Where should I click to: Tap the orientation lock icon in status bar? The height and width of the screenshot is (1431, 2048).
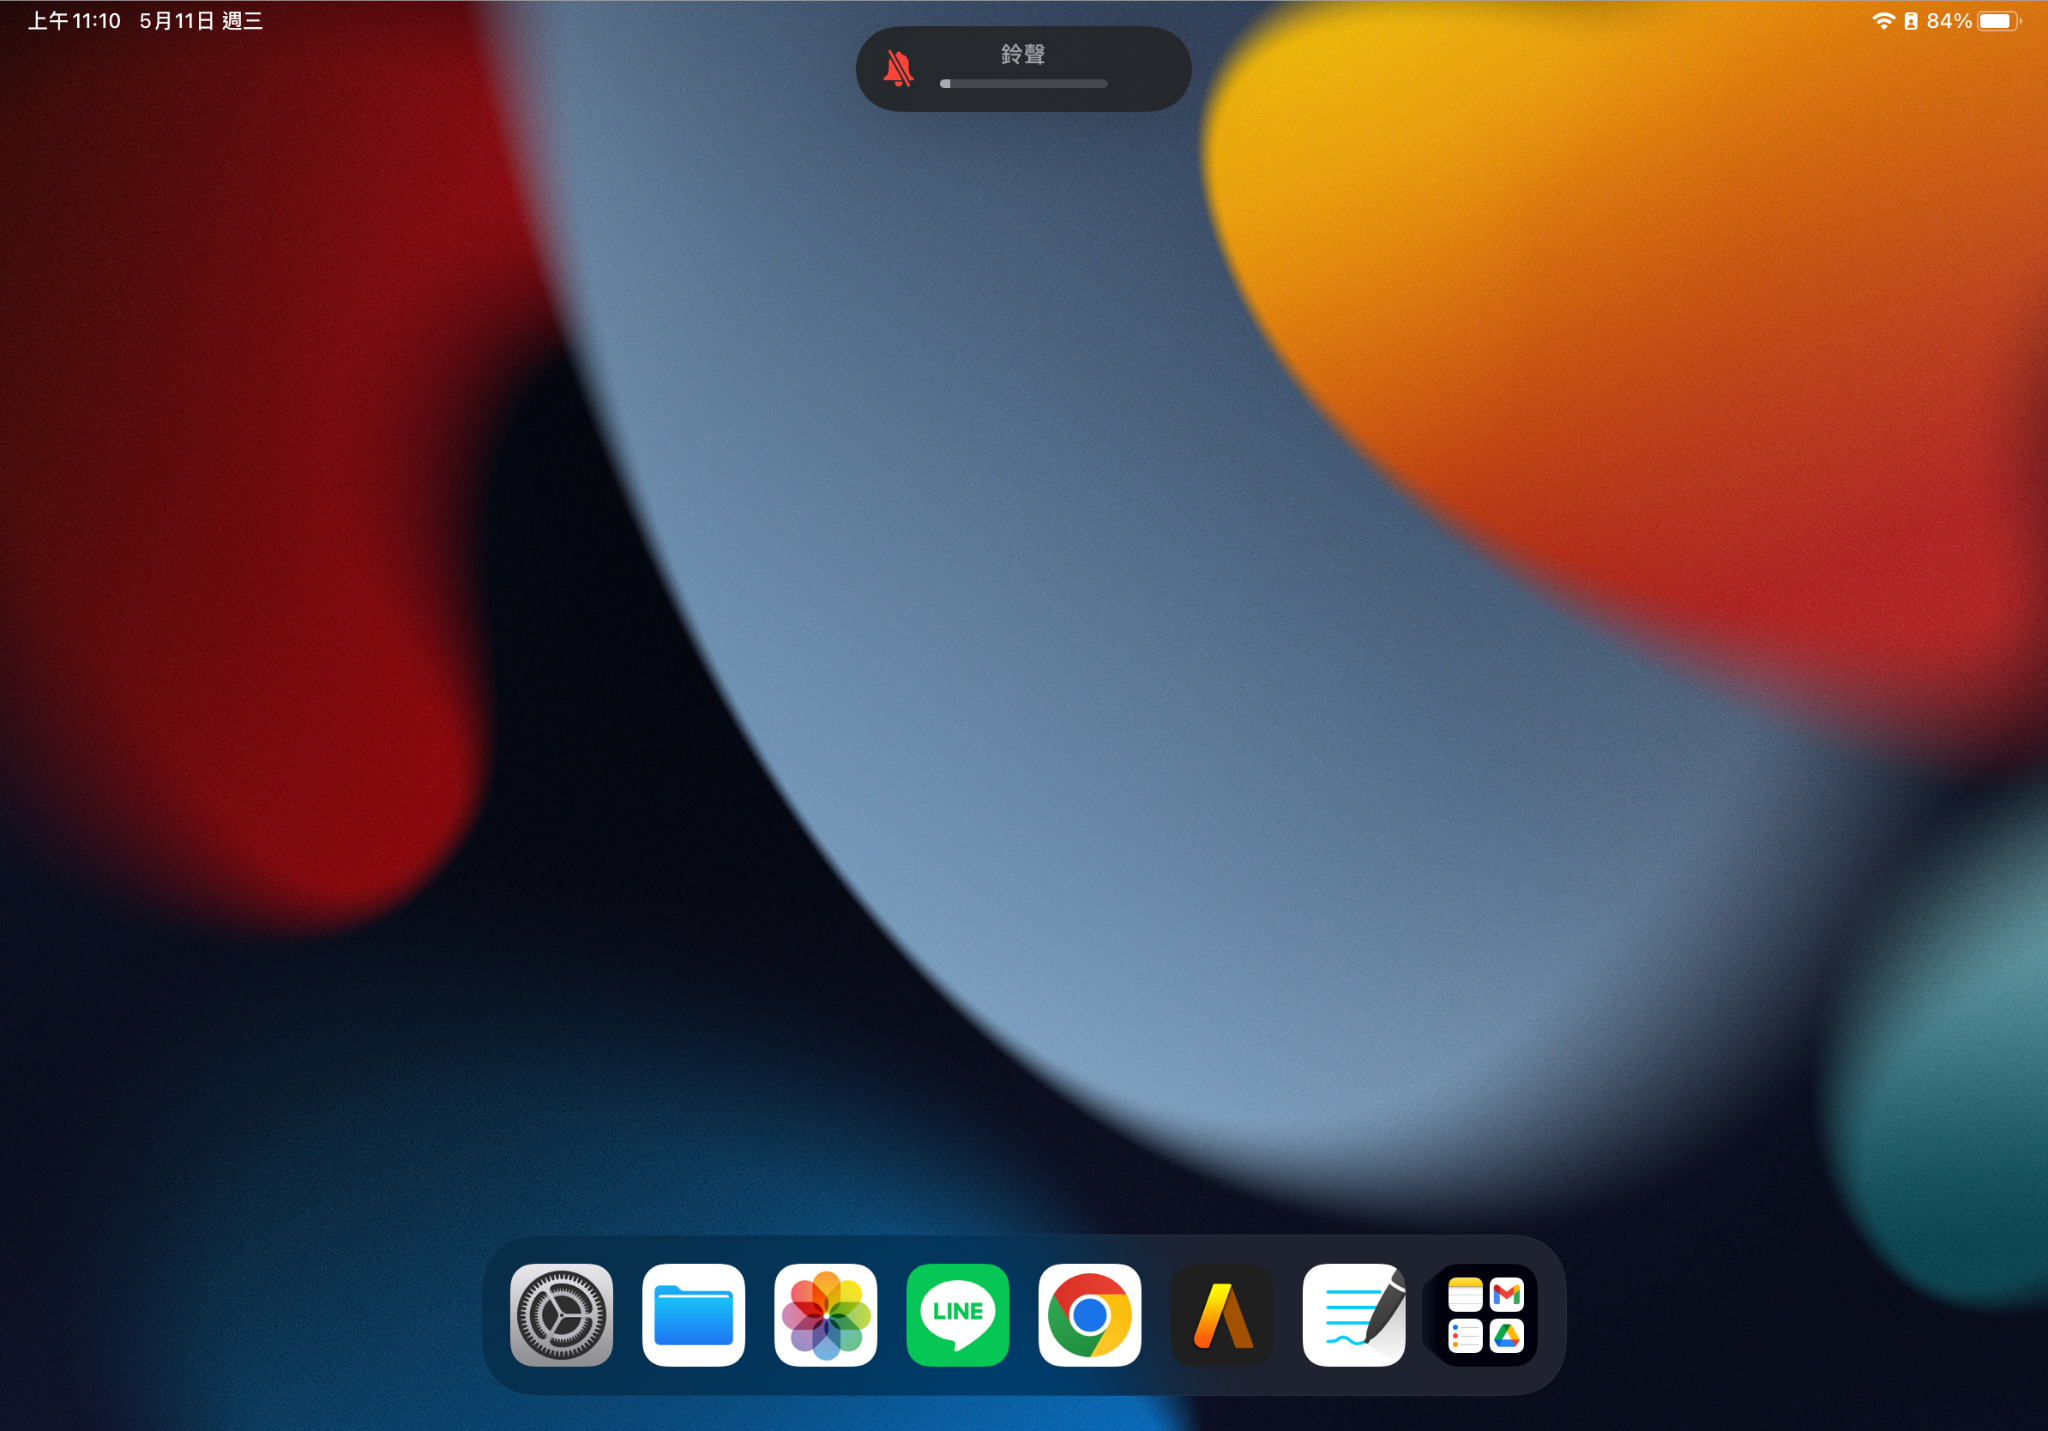point(1910,21)
